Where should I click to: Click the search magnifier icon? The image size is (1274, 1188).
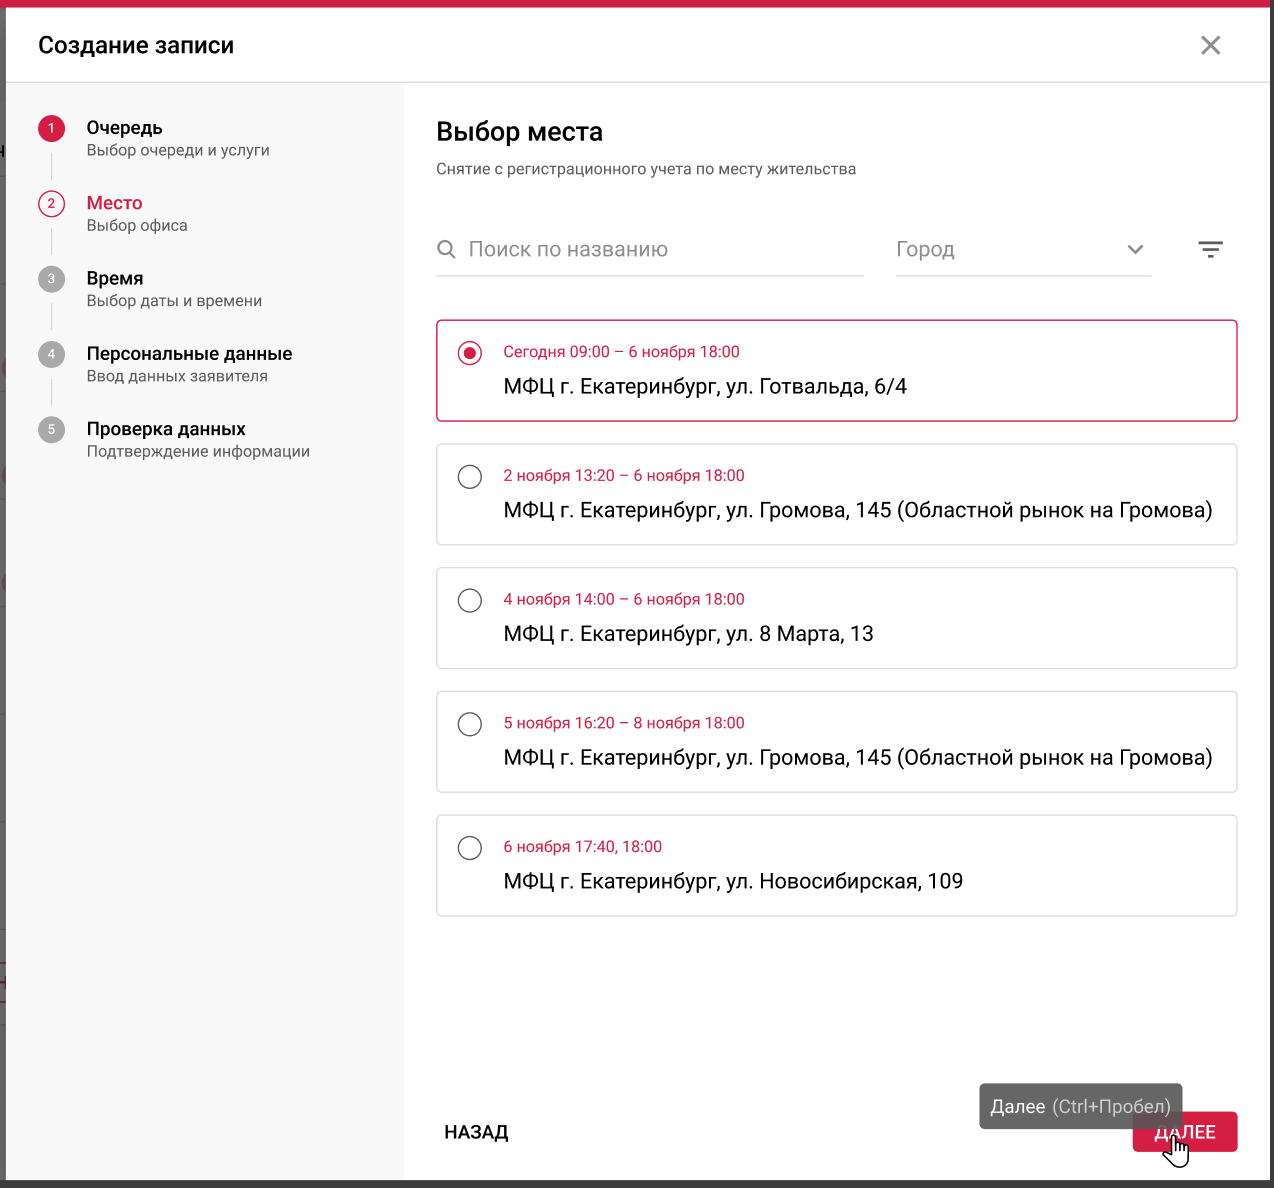tap(446, 249)
